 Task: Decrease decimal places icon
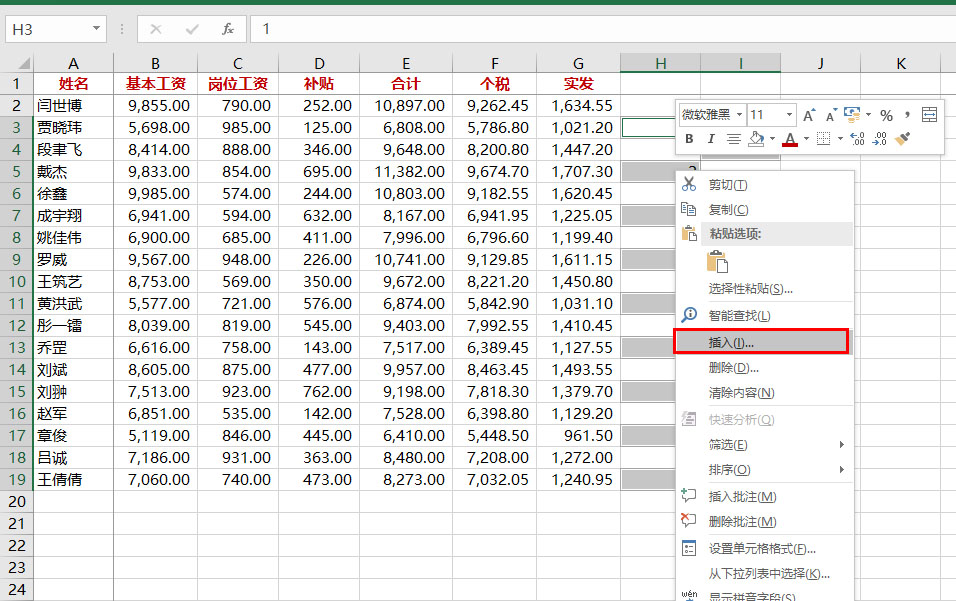click(x=880, y=139)
